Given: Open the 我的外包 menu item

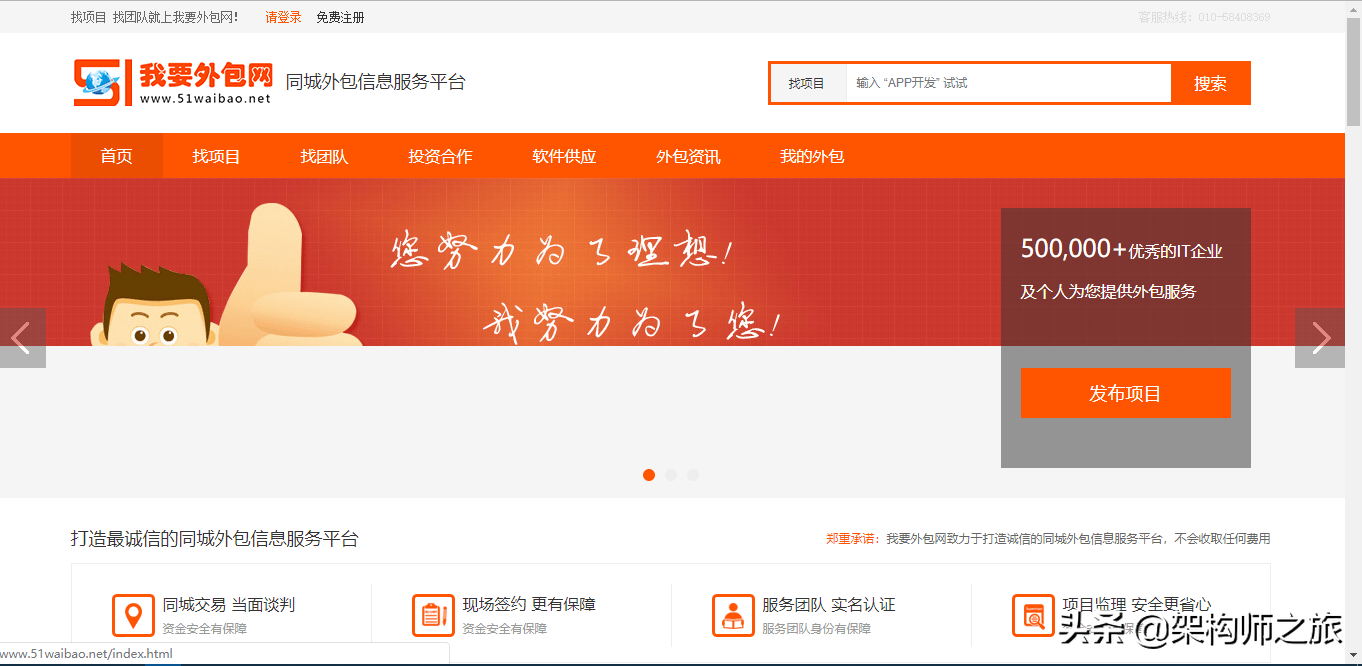Looking at the screenshot, I should [812, 156].
